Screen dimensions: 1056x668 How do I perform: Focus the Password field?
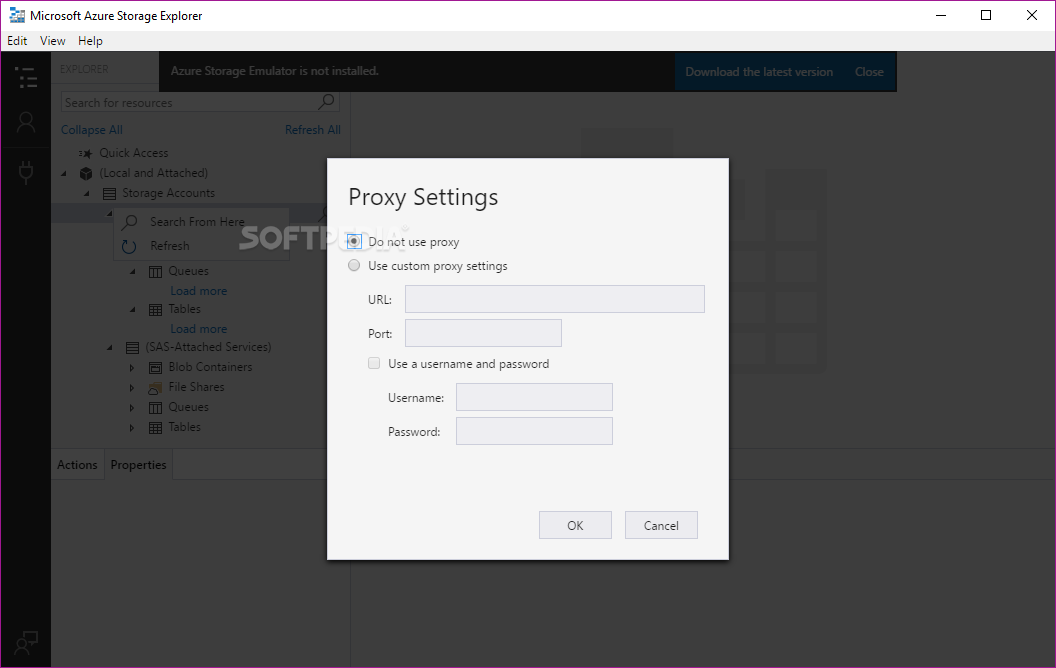tap(534, 431)
